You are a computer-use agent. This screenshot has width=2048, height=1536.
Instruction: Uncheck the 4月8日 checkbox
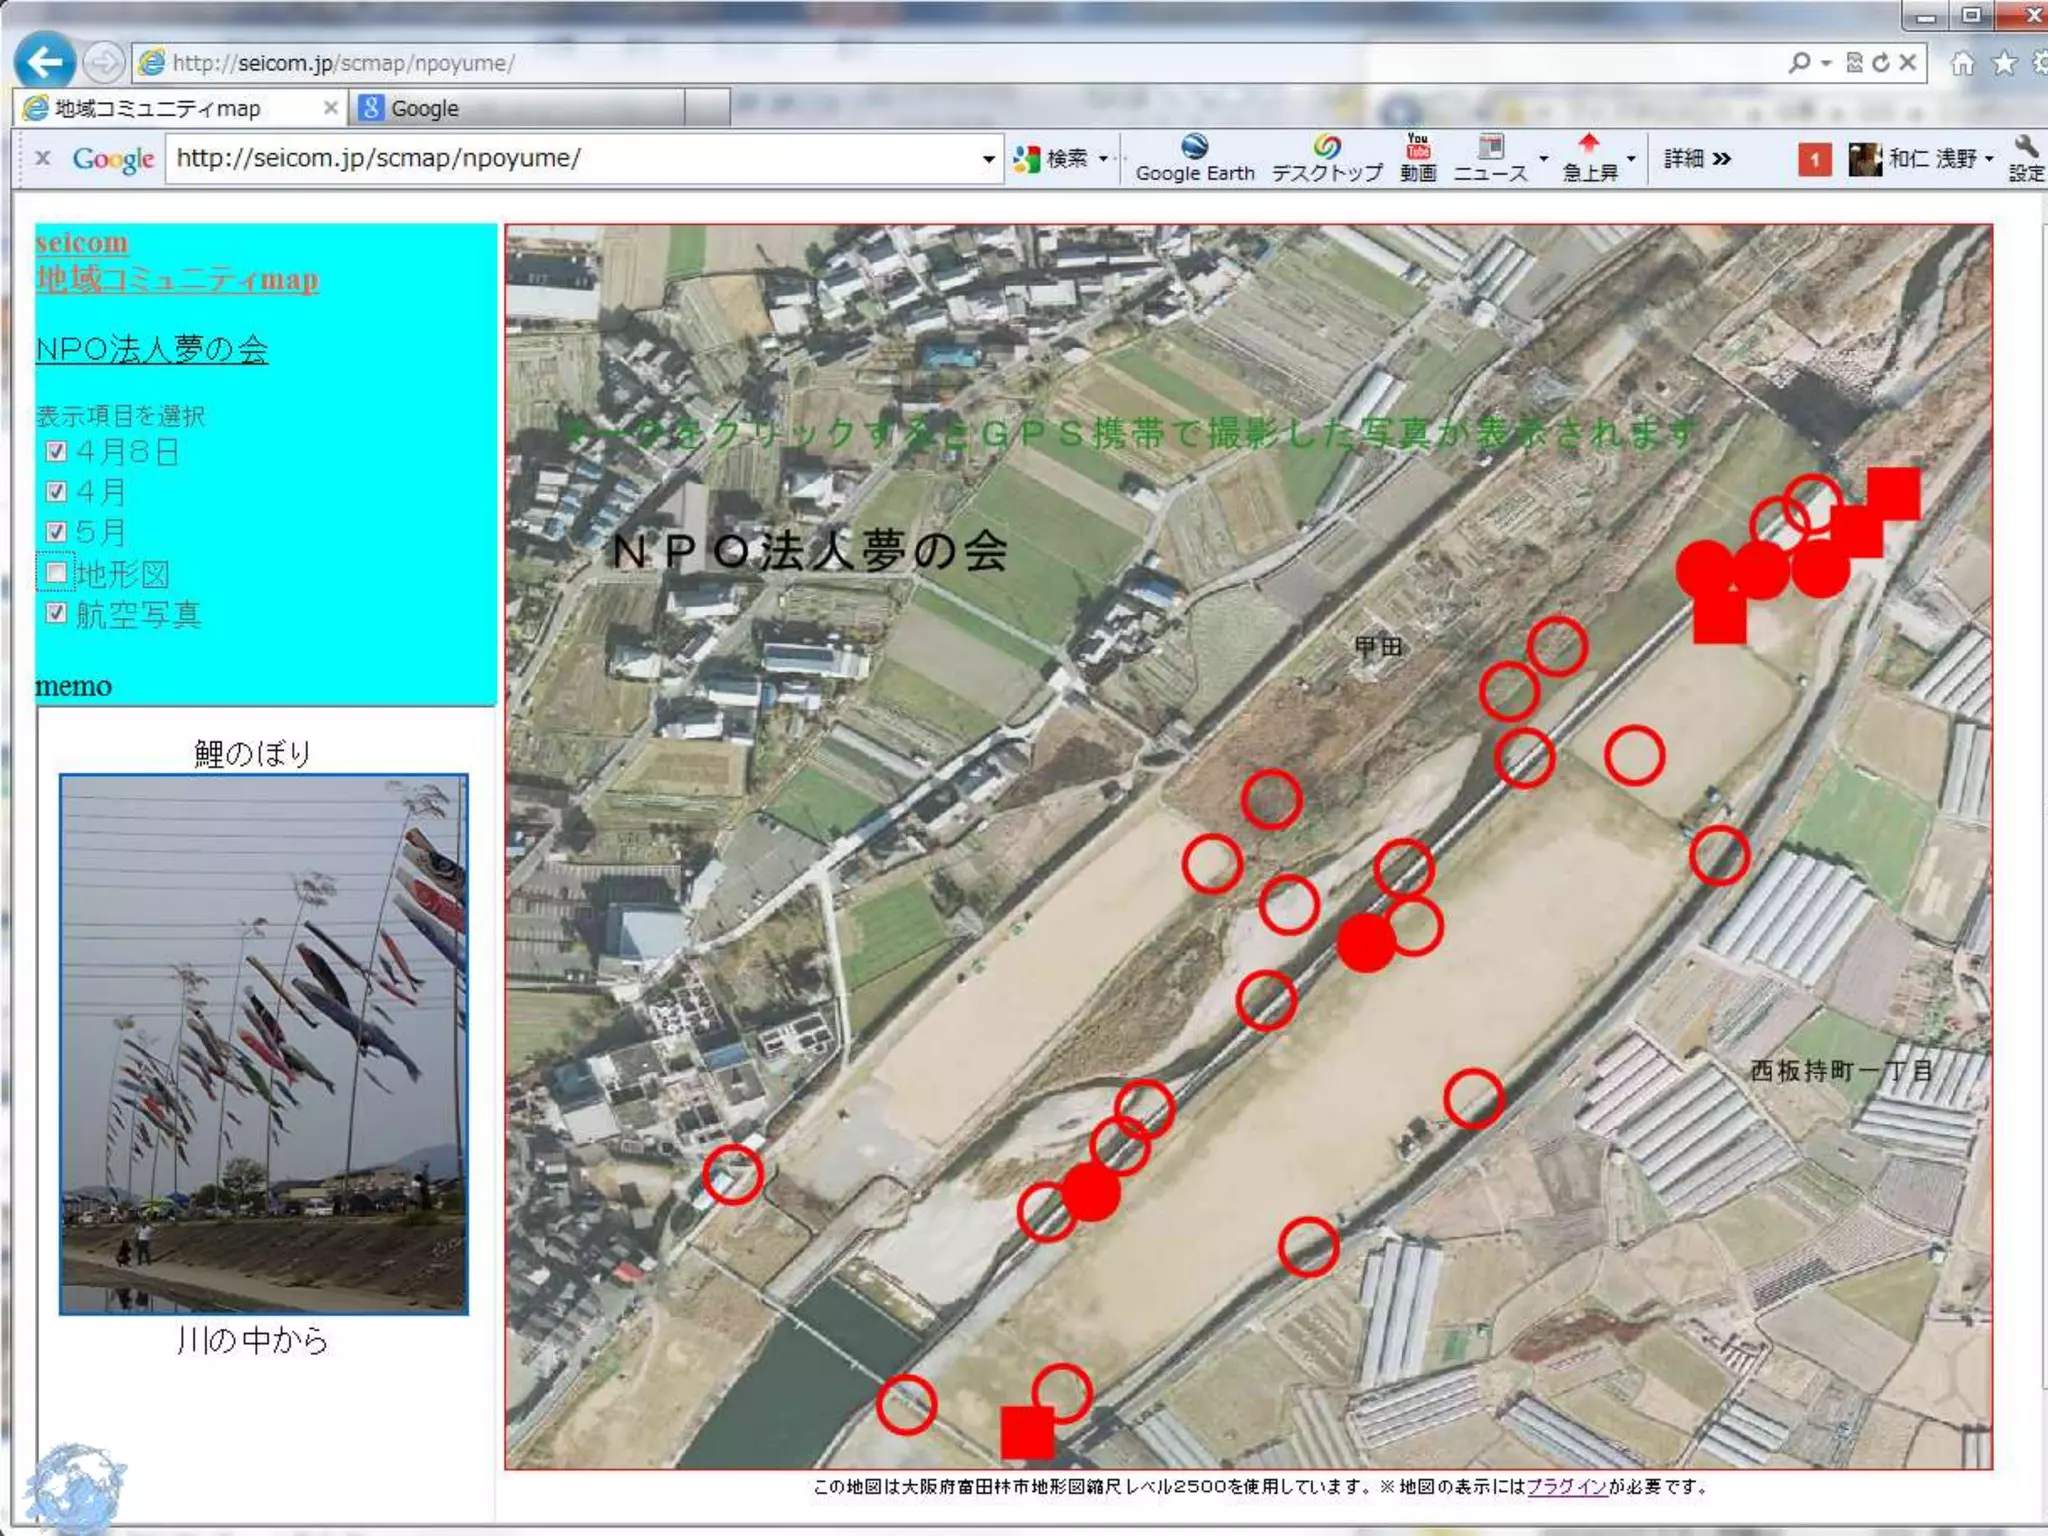(x=56, y=451)
